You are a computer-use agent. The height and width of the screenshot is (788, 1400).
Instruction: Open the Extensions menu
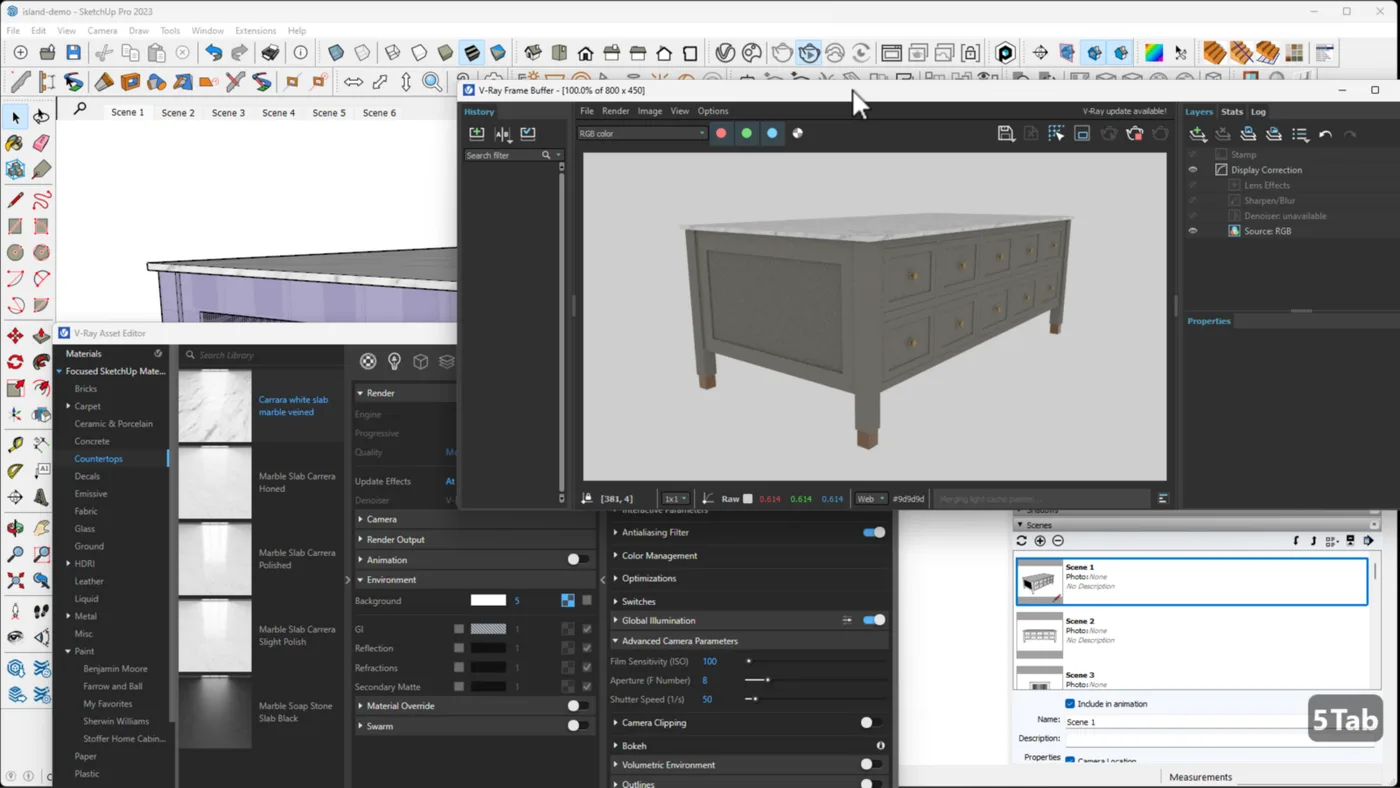click(x=255, y=31)
